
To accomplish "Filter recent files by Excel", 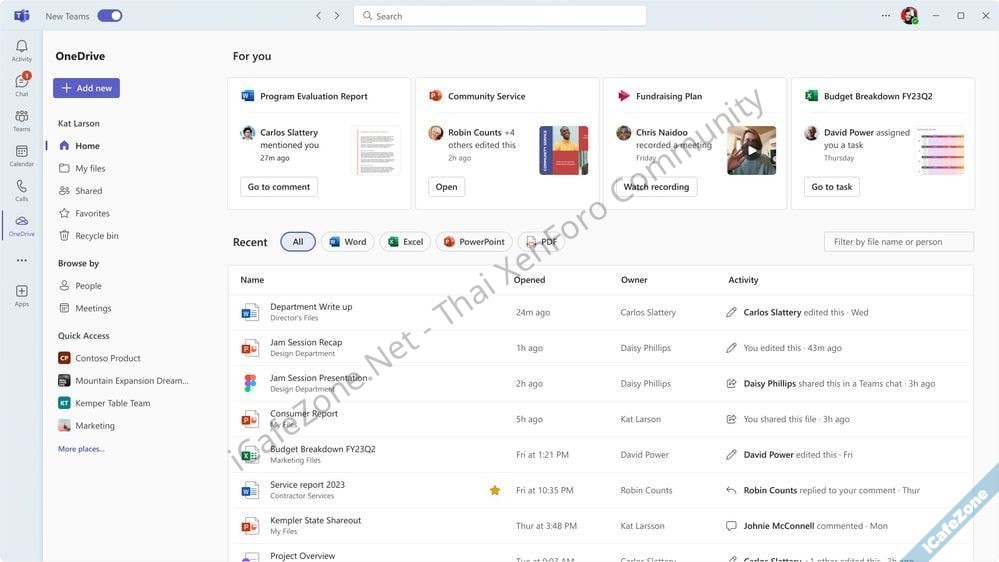I will (x=405, y=242).
